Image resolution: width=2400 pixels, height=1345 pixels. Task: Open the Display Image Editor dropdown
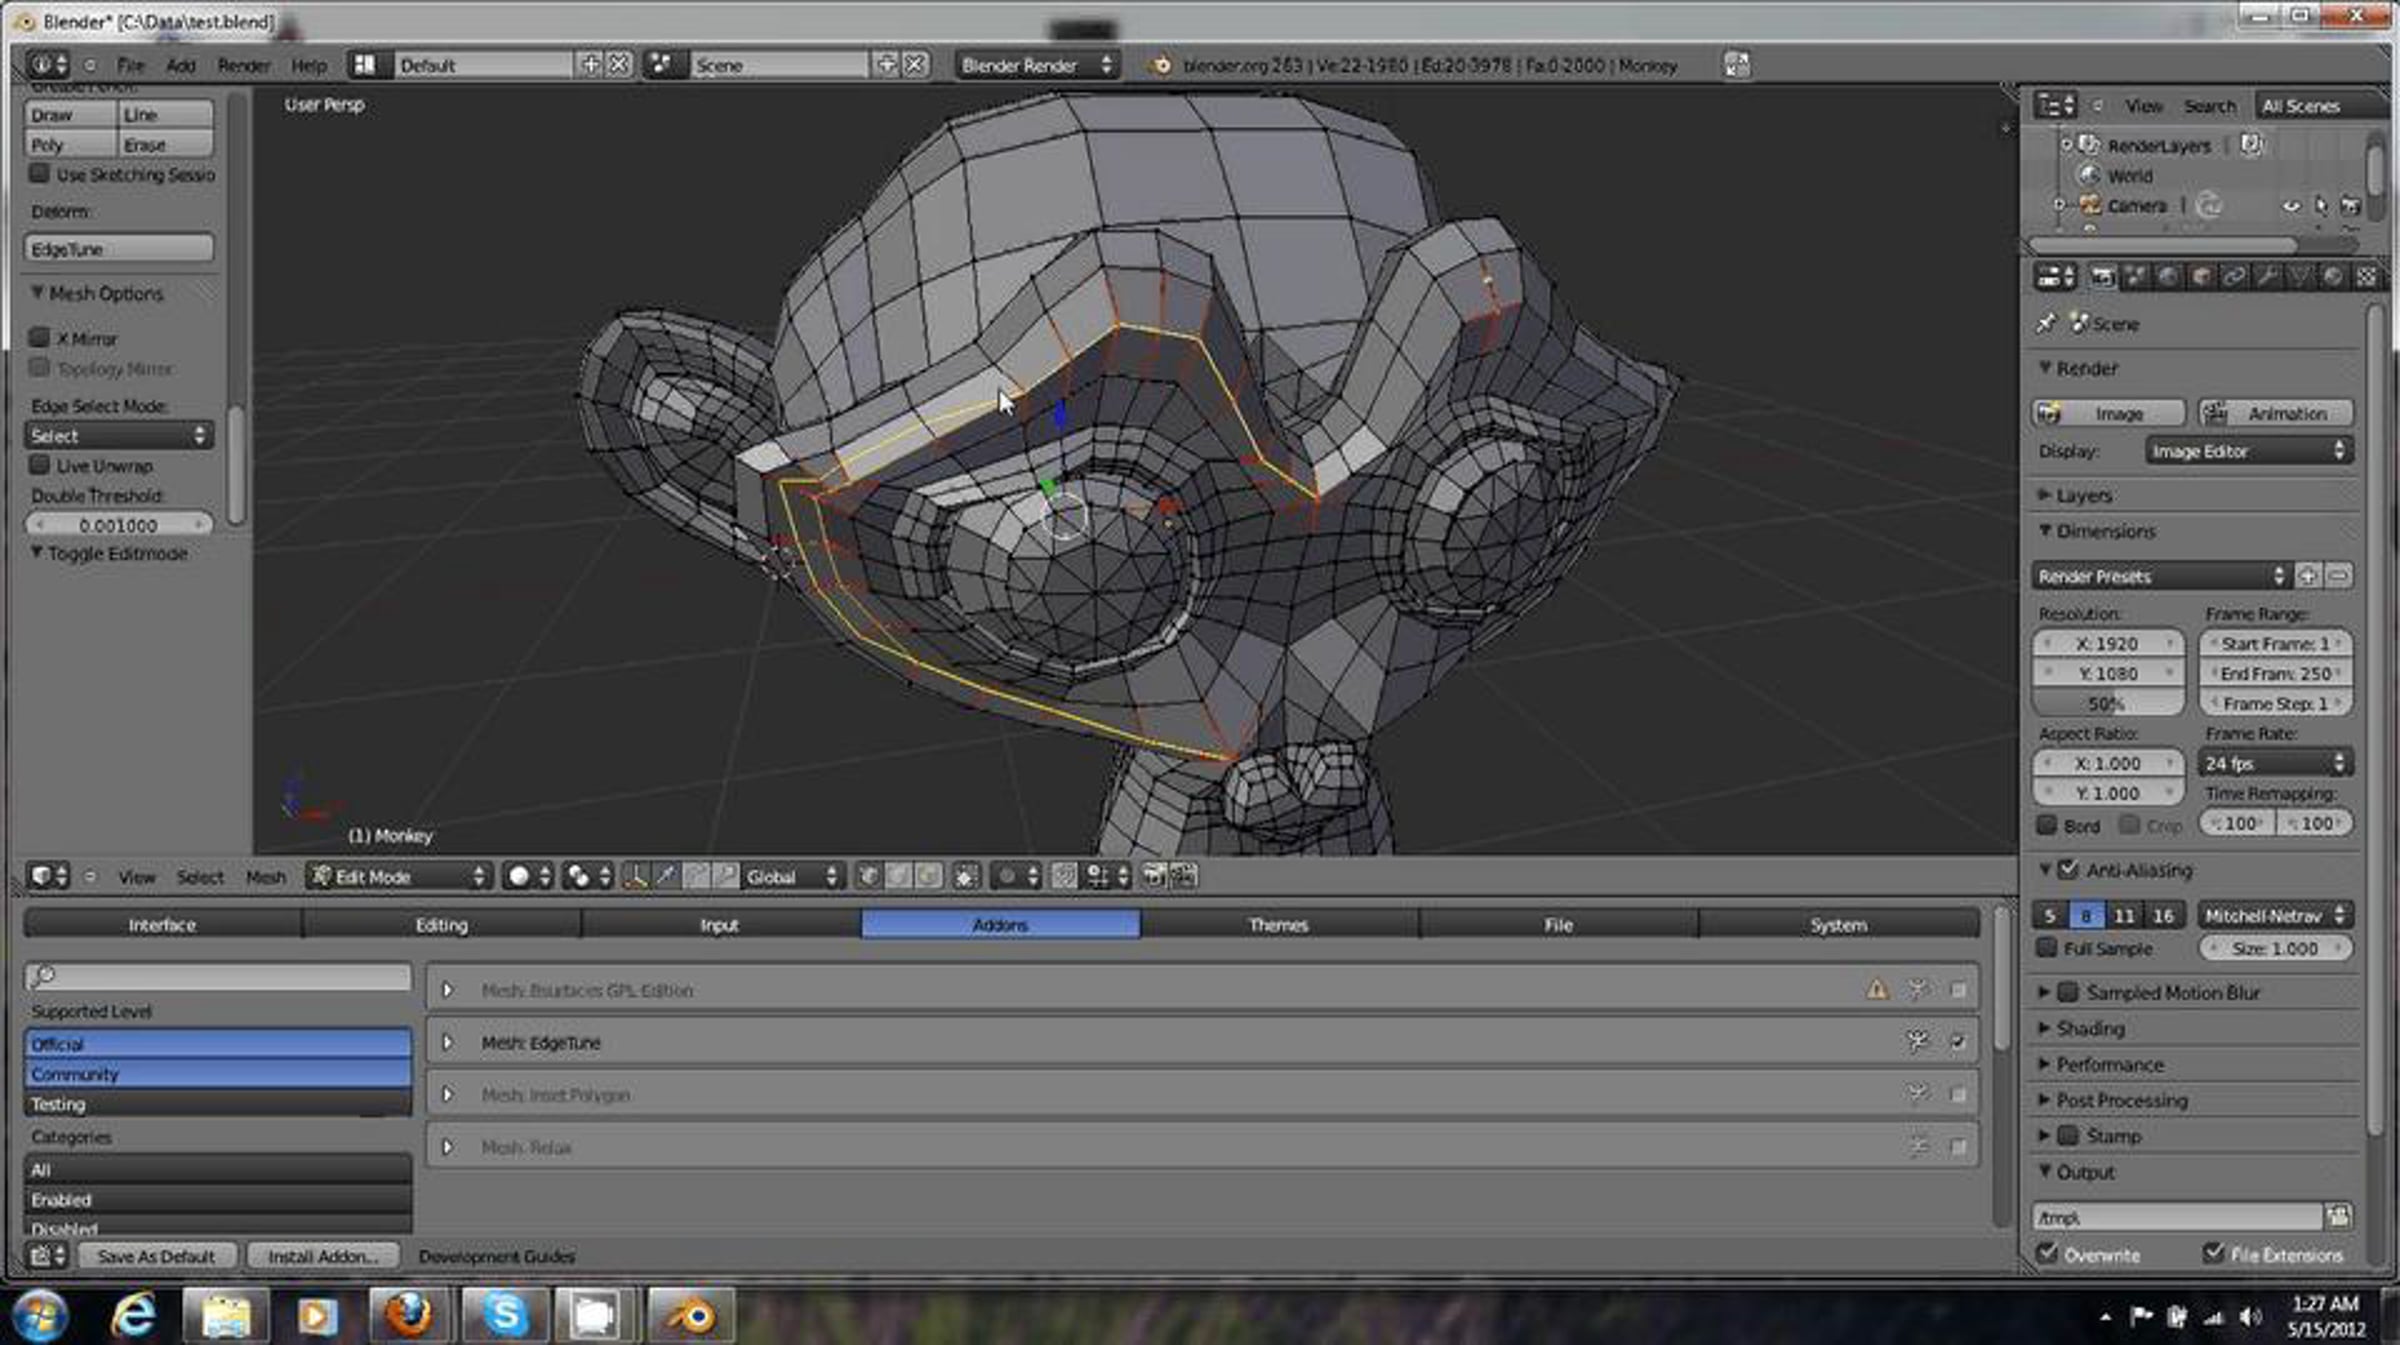pos(2248,451)
